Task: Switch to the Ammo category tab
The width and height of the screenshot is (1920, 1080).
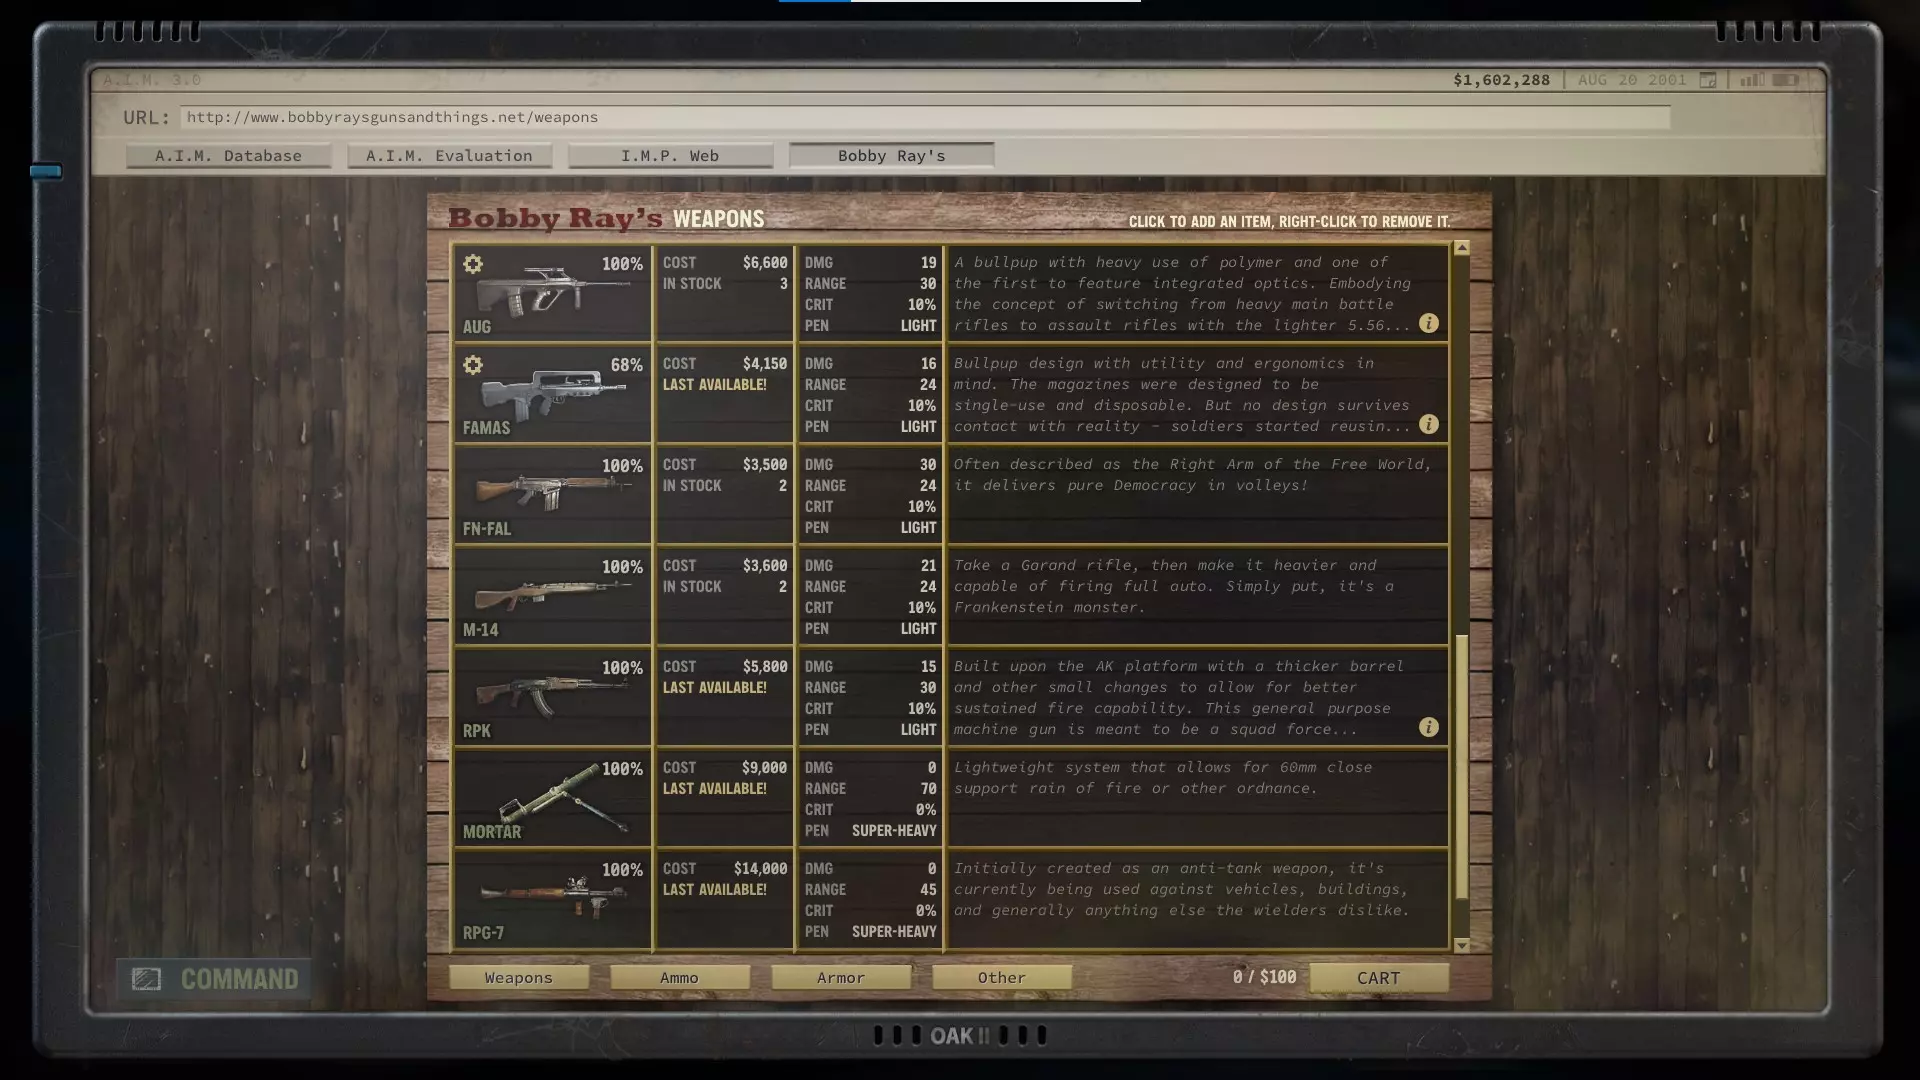Action: click(x=679, y=978)
